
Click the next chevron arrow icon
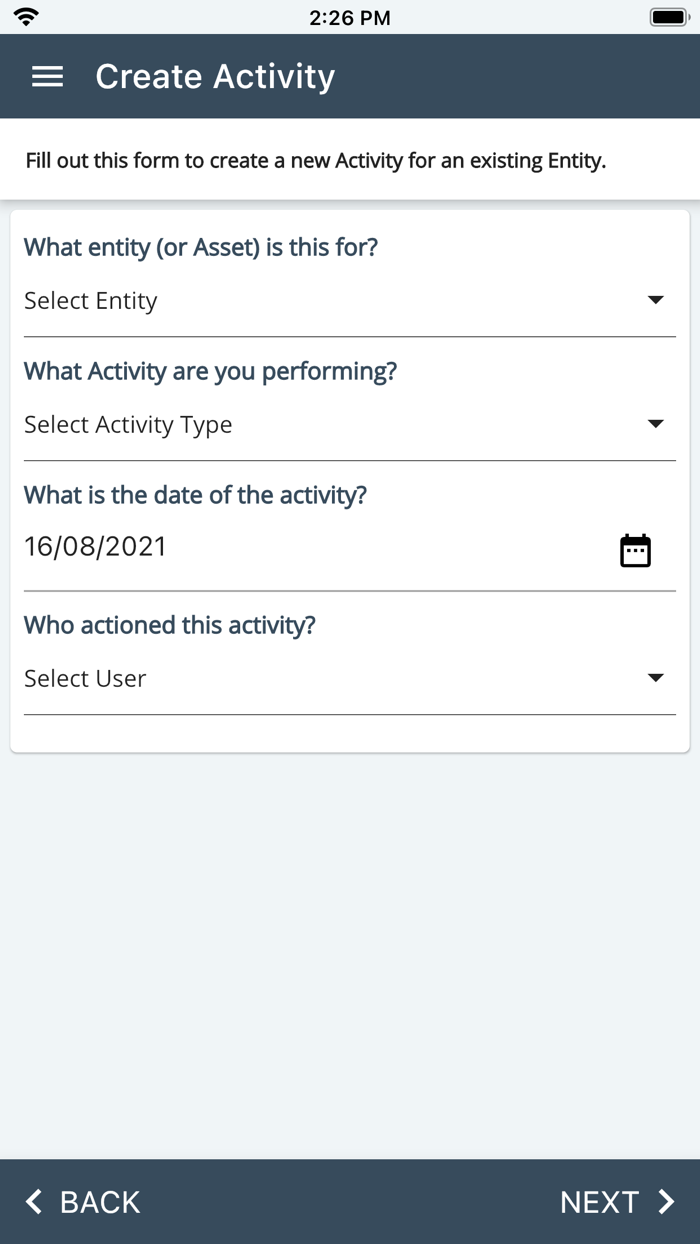[668, 1201]
